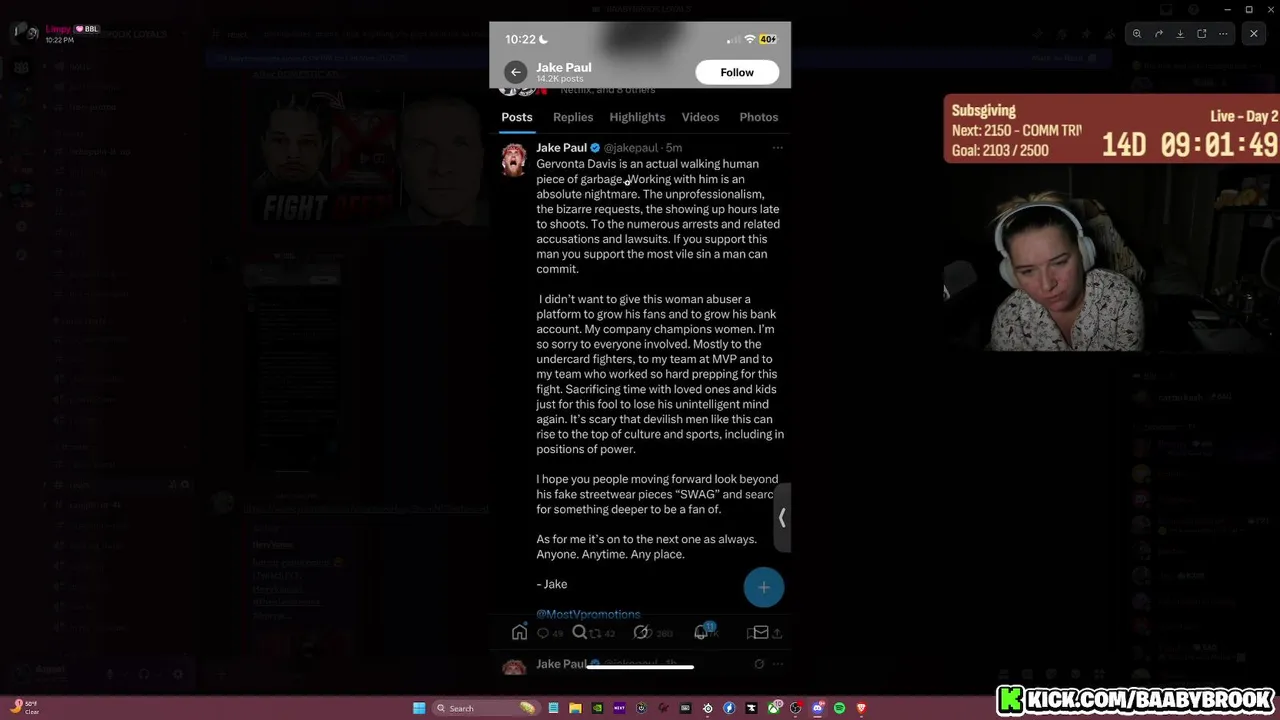Image resolution: width=1280 pixels, height=720 pixels.
Task: Tap the blue compose plus button
Action: 764,587
